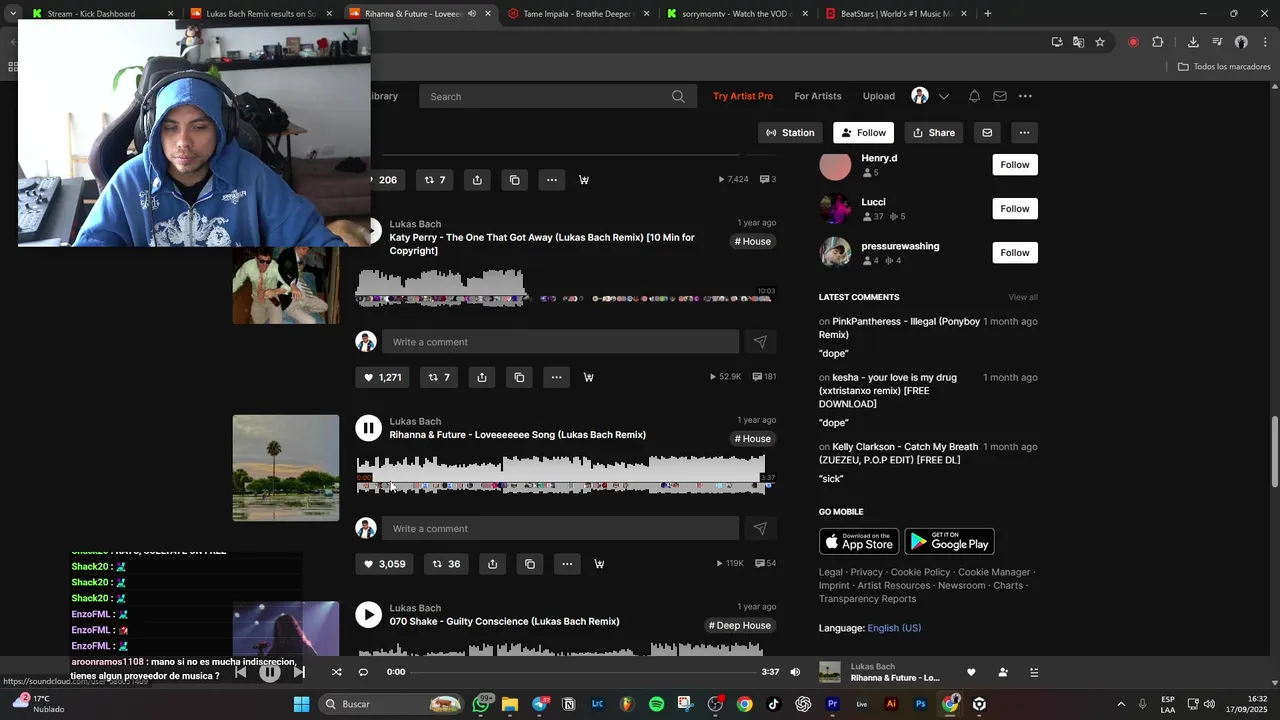
Task: Click bottom player progress bar
Action: (585, 672)
